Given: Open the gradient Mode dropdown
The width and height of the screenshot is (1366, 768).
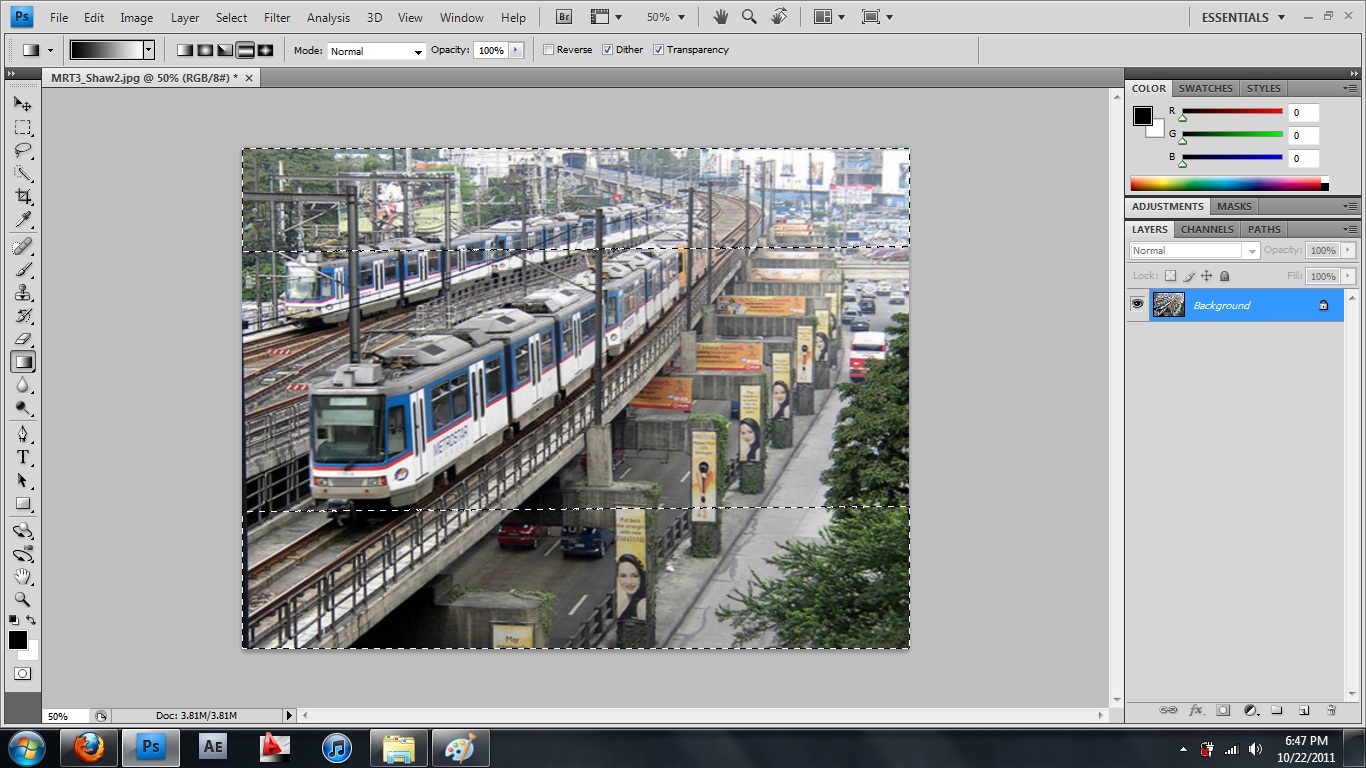Looking at the screenshot, I should 377,51.
